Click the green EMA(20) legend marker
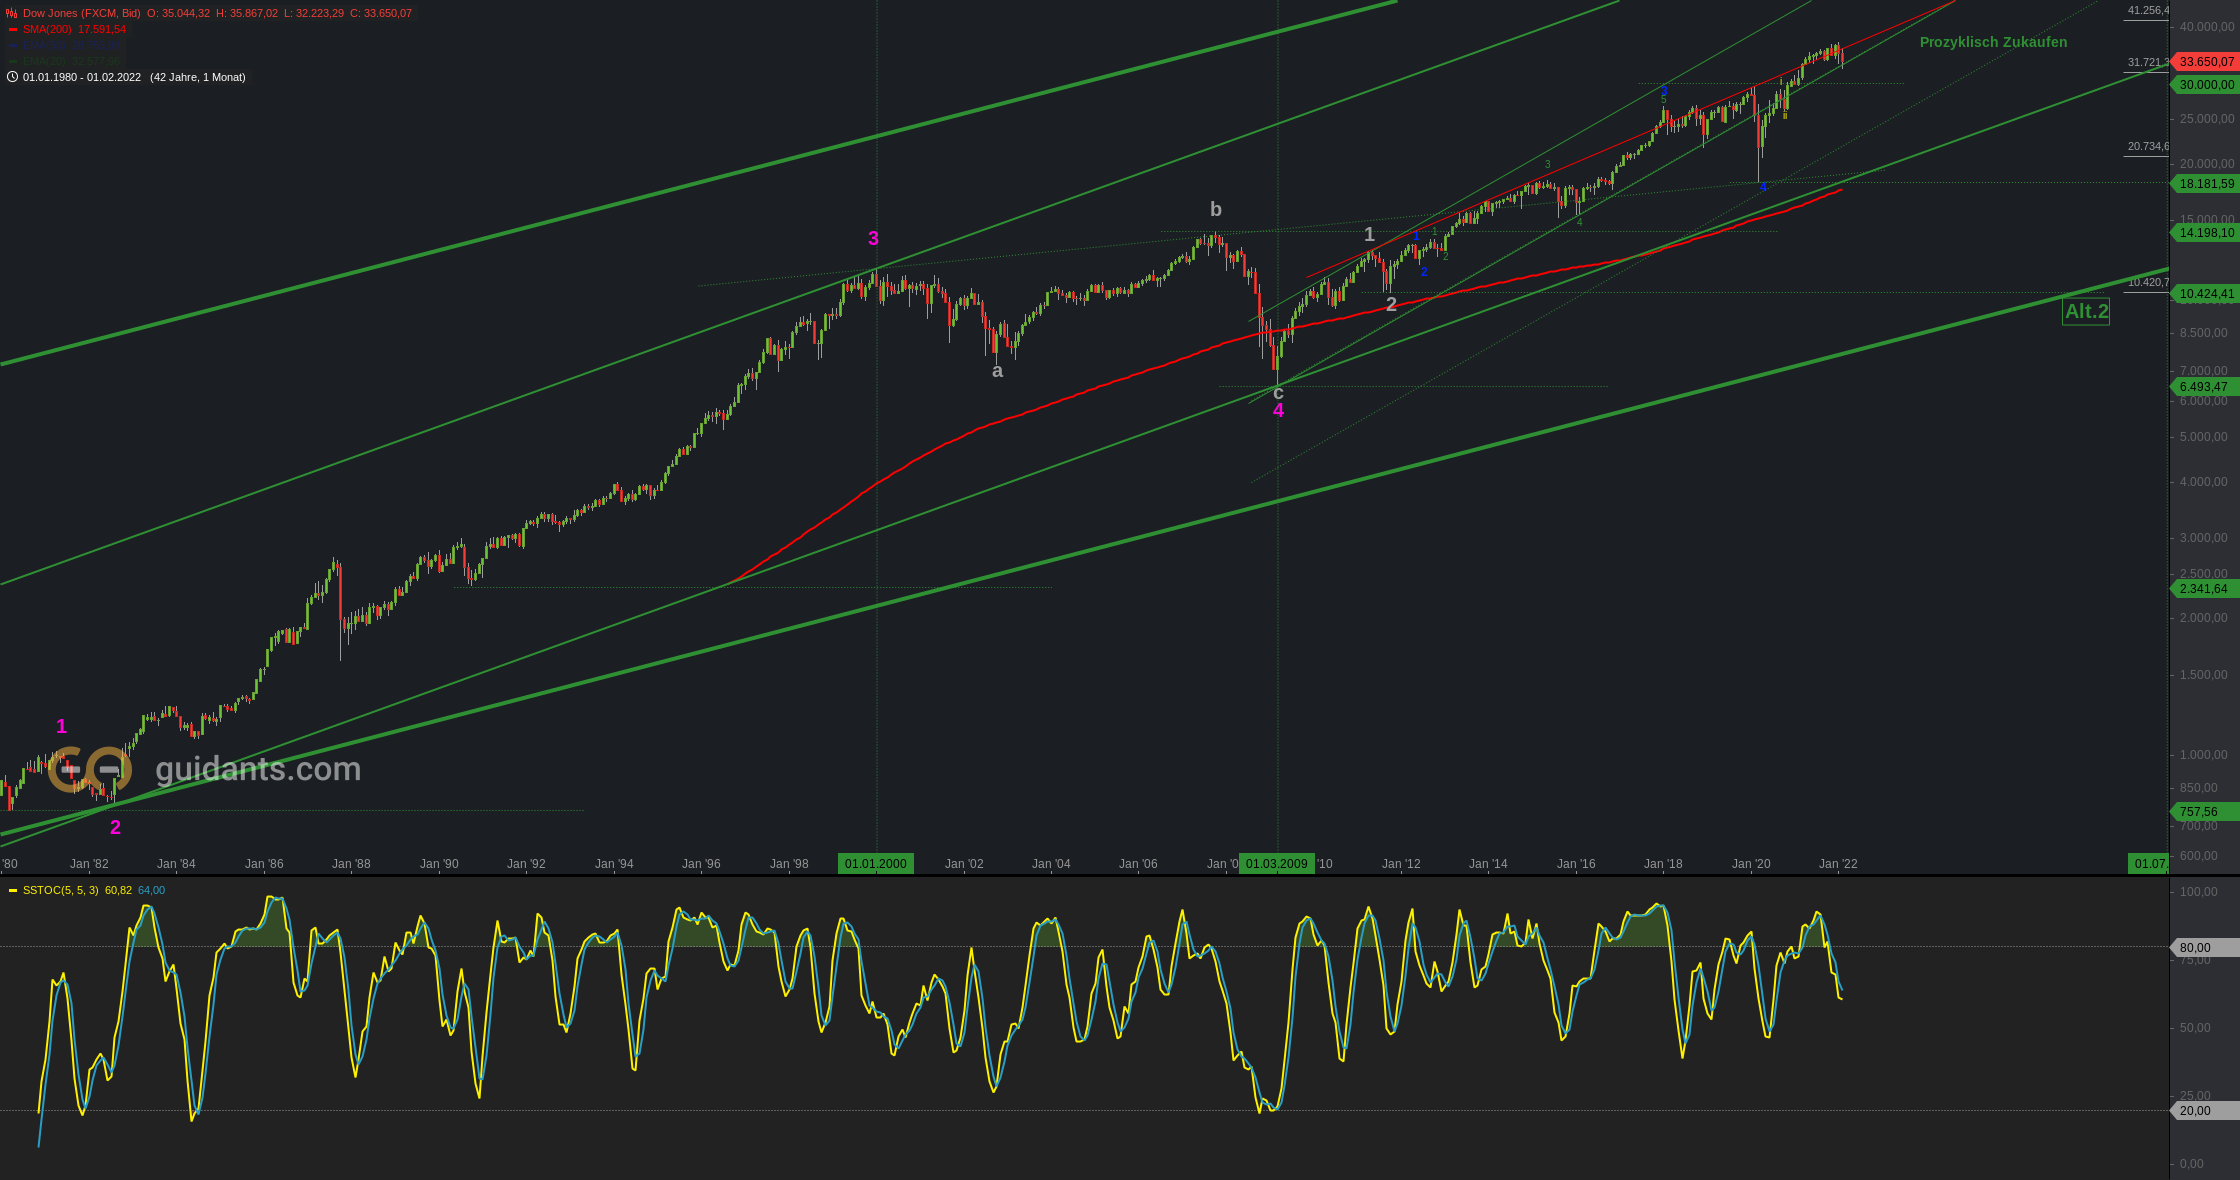This screenshot has width=2240, height=1180. coord(13,62)
